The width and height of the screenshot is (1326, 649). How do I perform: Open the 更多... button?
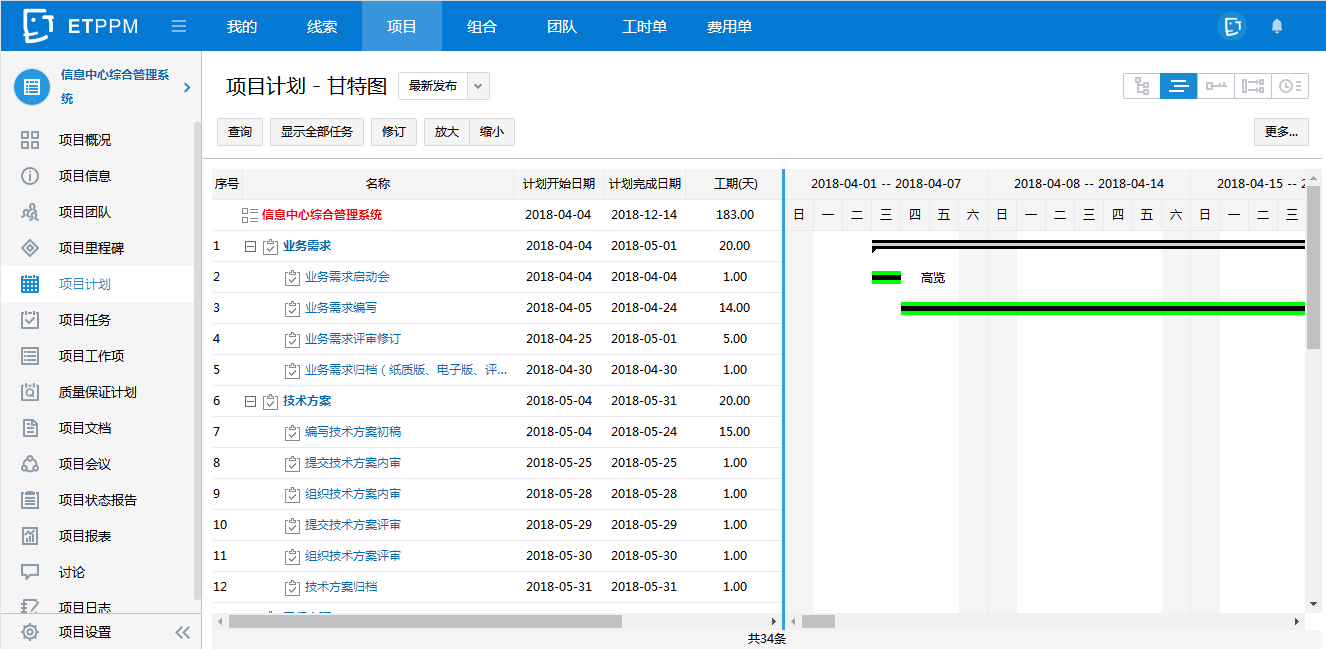(1281, 132)
